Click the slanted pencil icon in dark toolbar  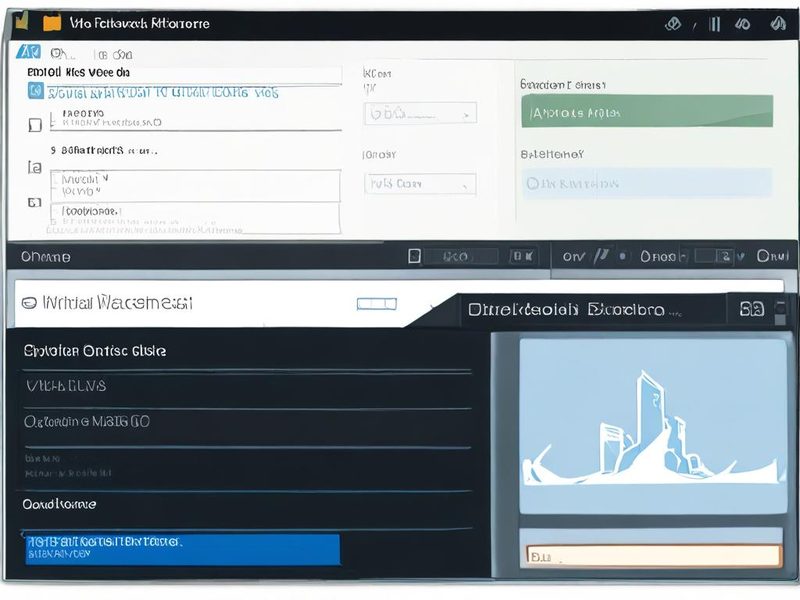602,256
